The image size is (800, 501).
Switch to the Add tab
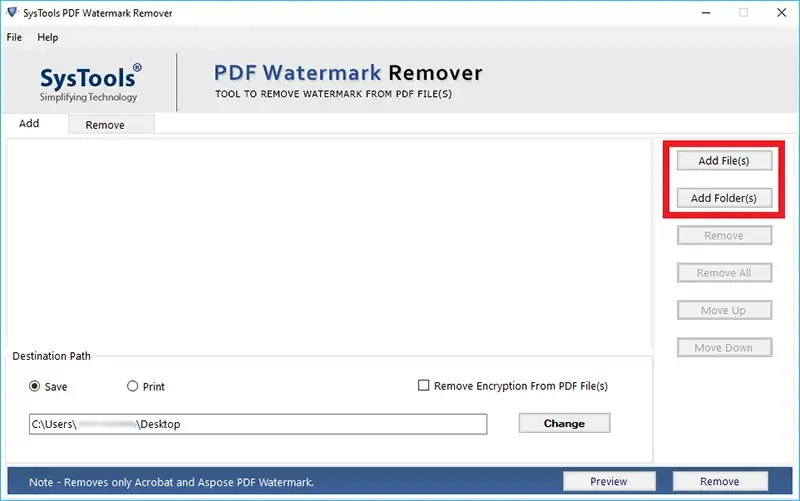[x=29, y=123]
